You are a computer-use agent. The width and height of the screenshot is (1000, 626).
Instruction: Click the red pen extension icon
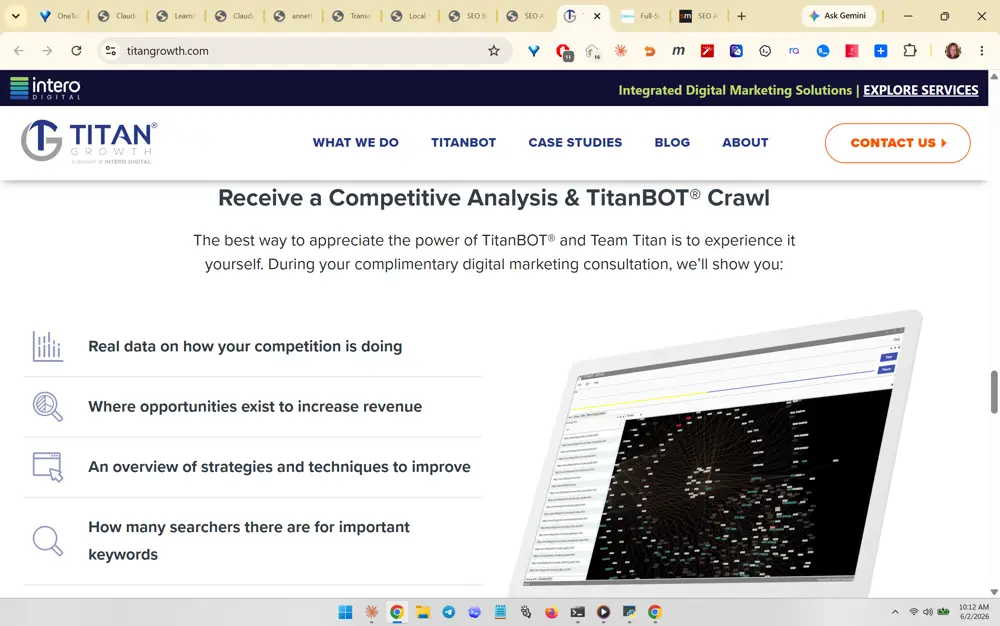[707, 51]
